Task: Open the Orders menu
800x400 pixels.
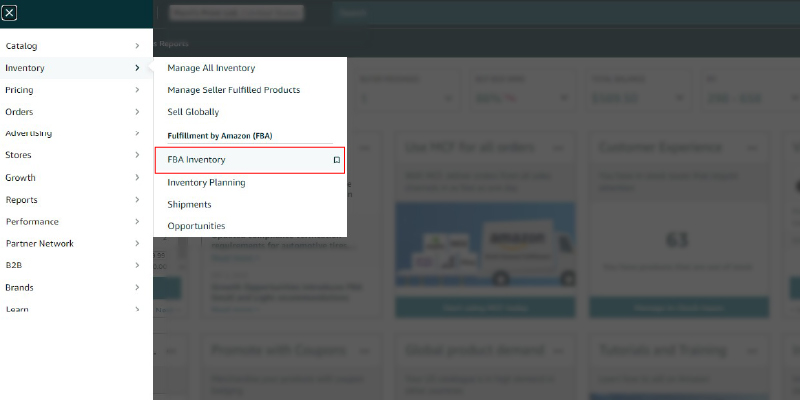Action: 19,112
